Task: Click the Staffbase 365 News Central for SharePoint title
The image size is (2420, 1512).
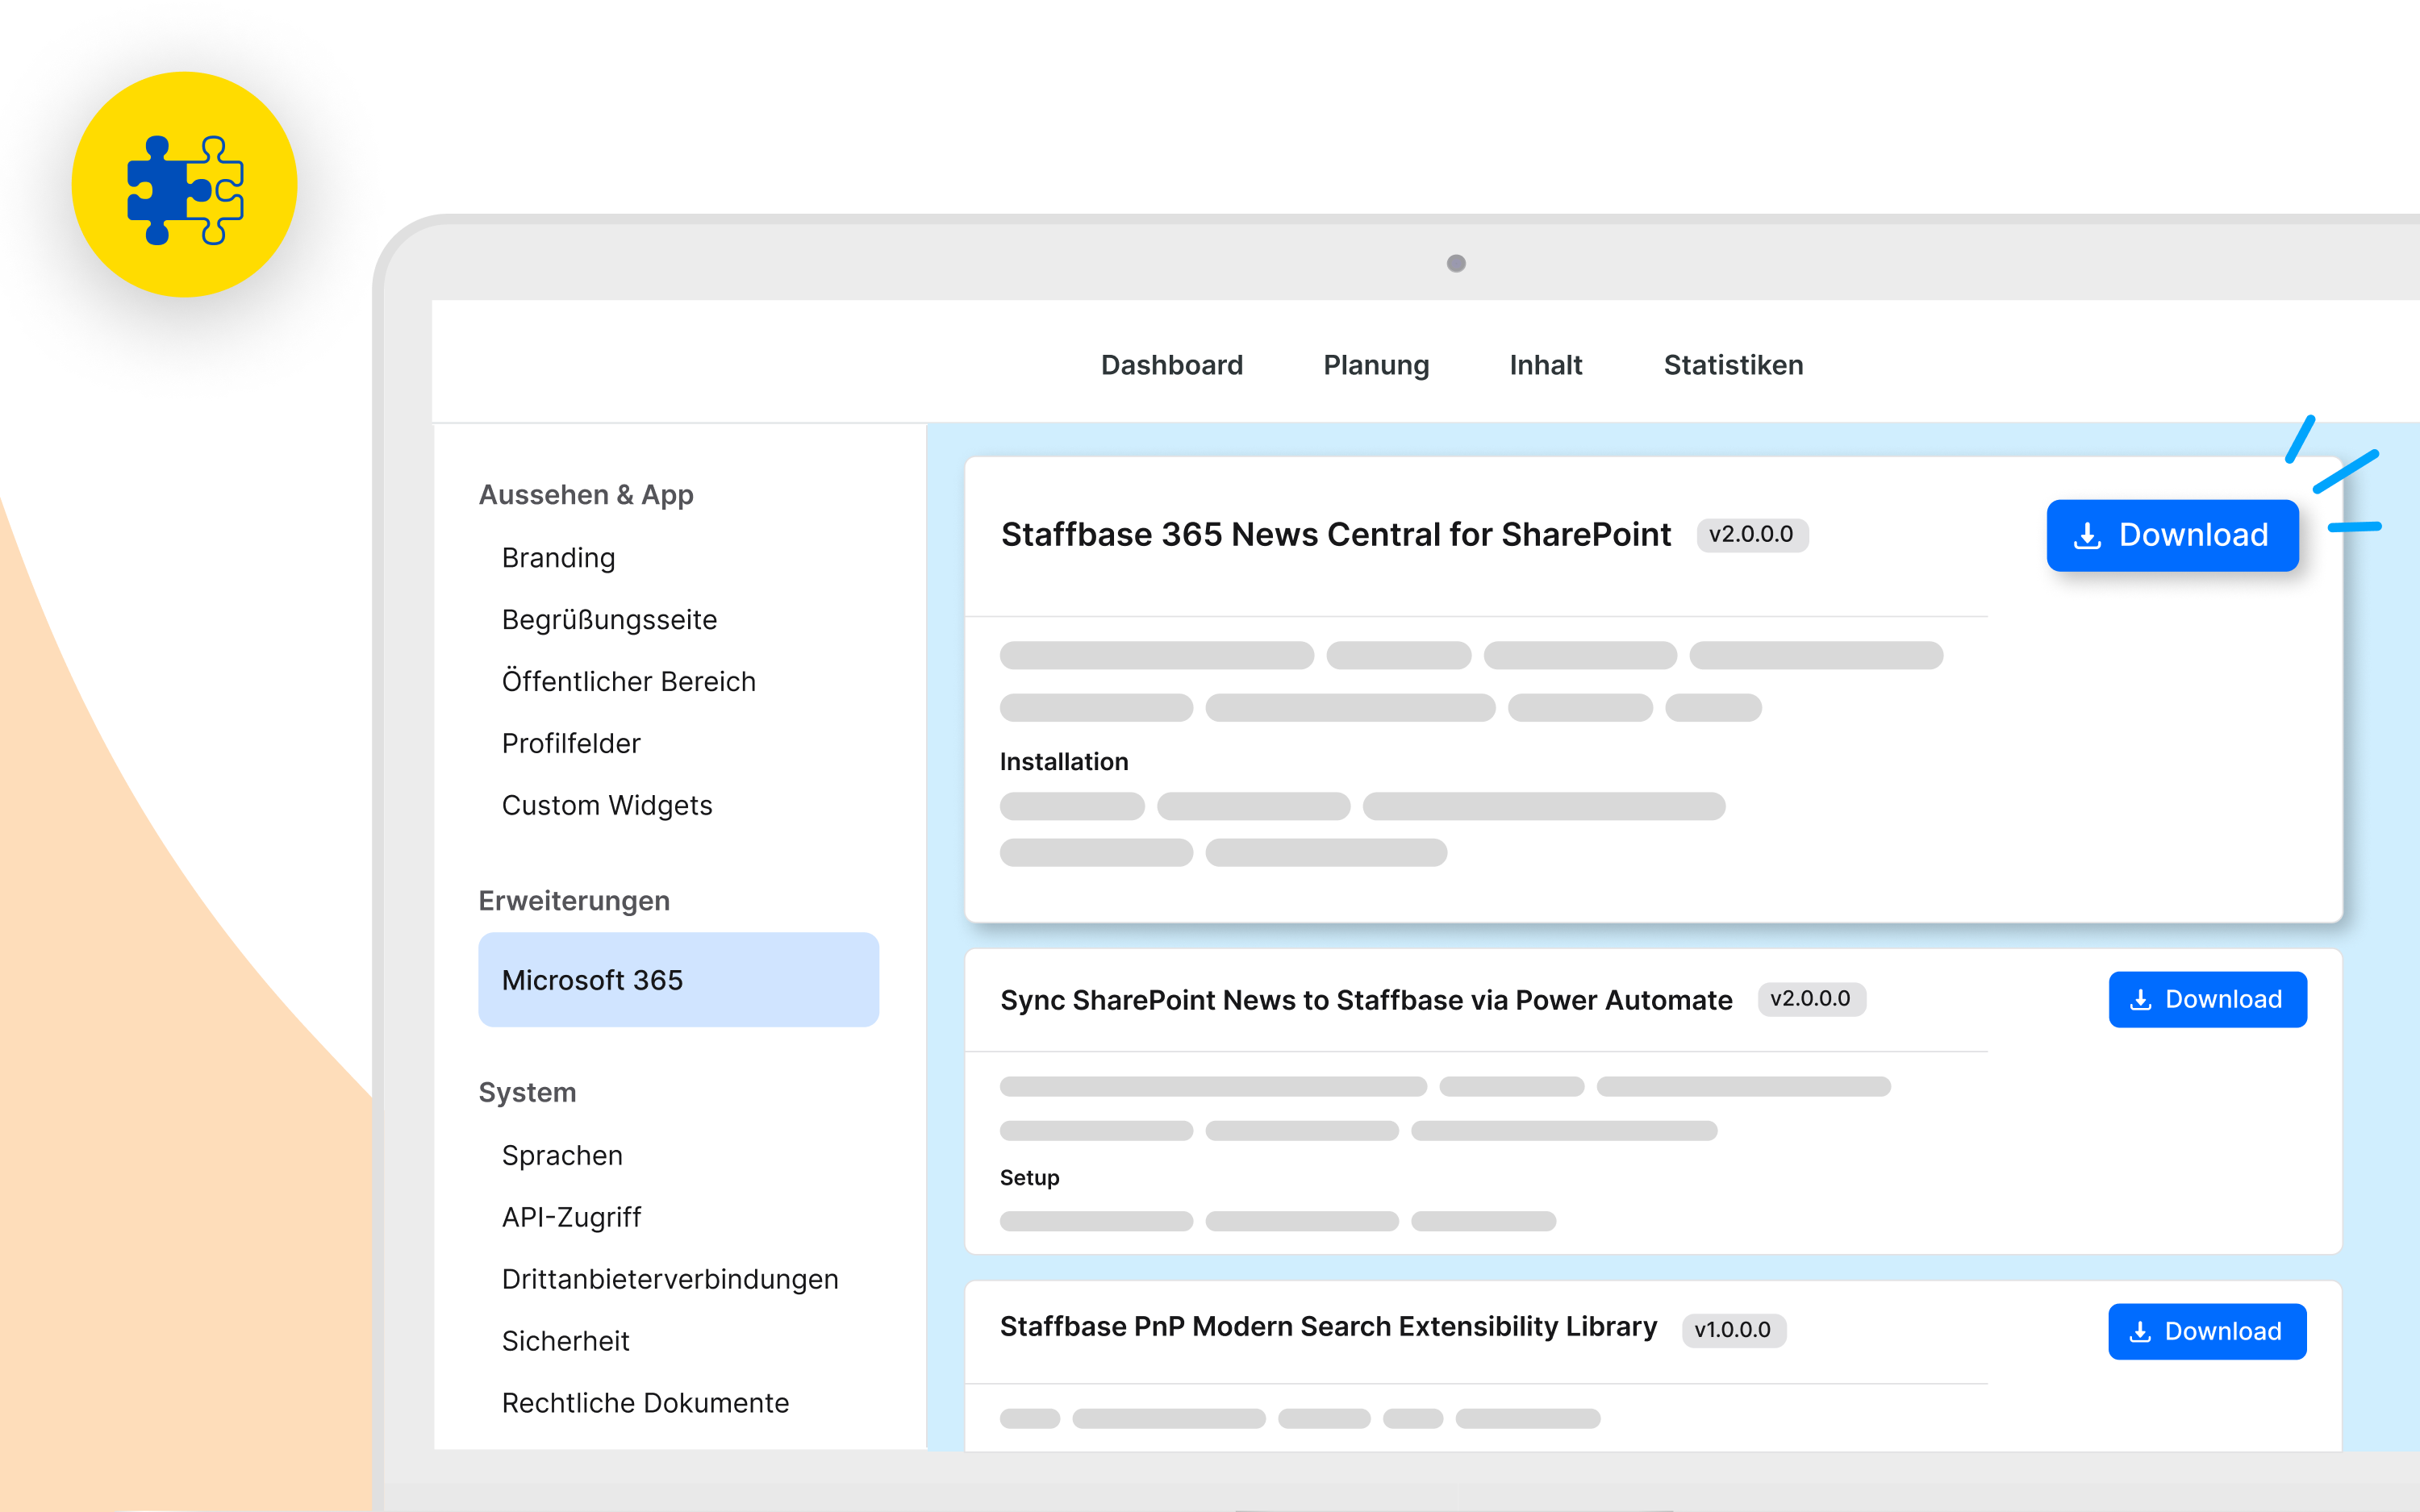Action: coord(1335,535)
